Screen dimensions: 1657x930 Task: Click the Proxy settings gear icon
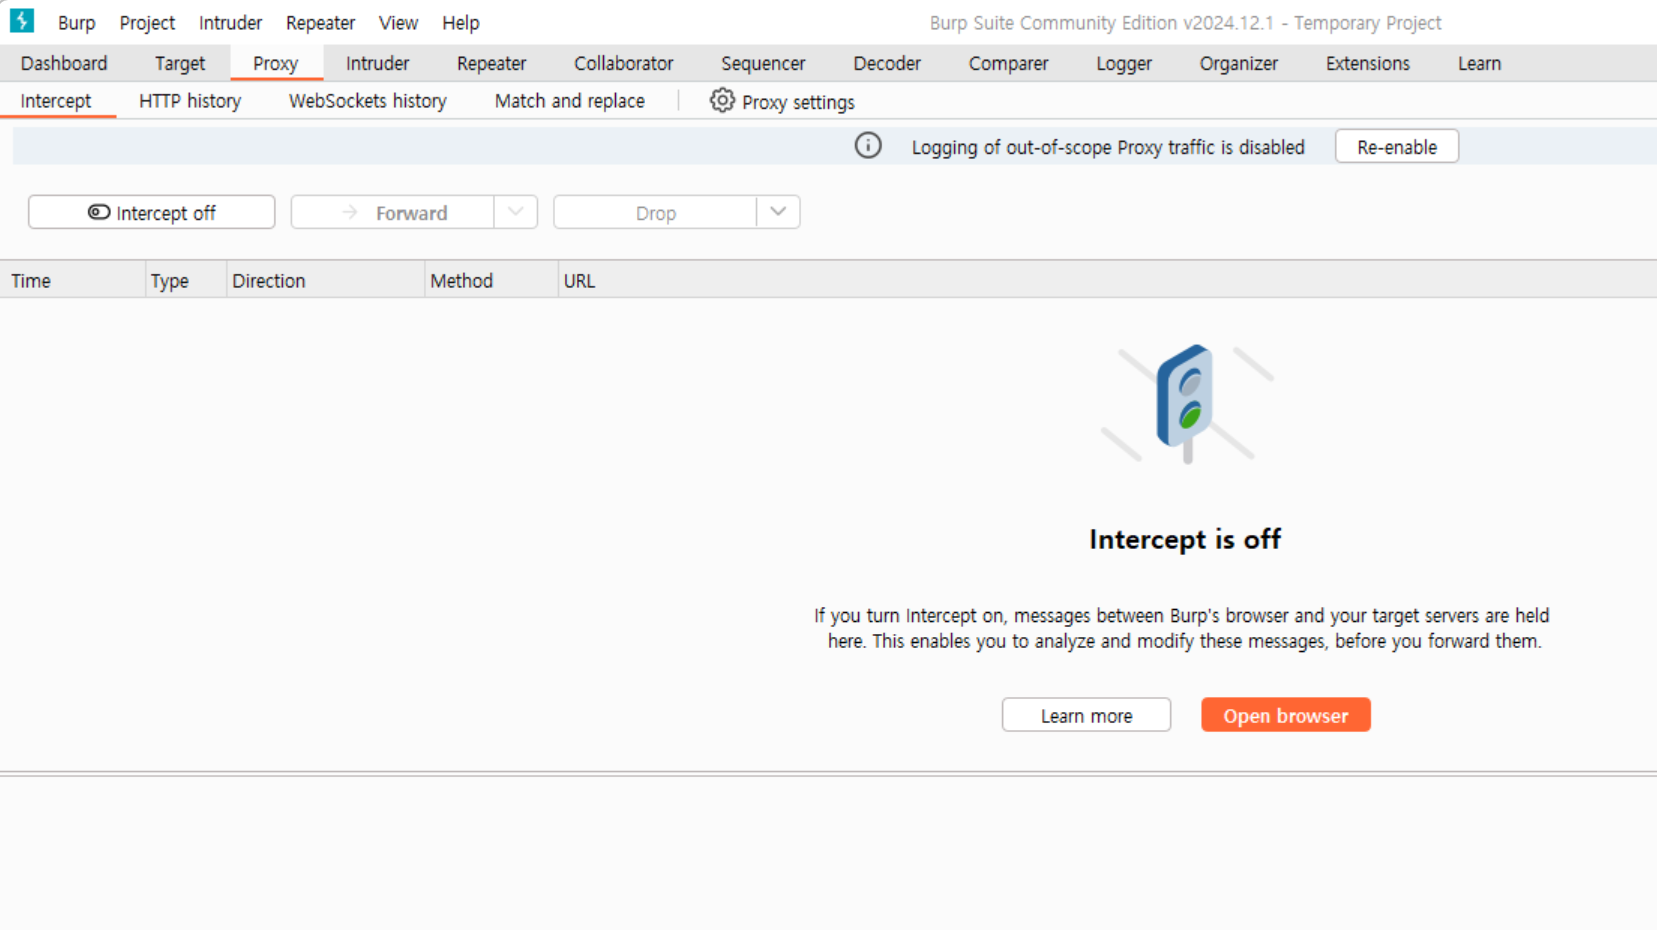pyautogui.click(x=722, y=101)
